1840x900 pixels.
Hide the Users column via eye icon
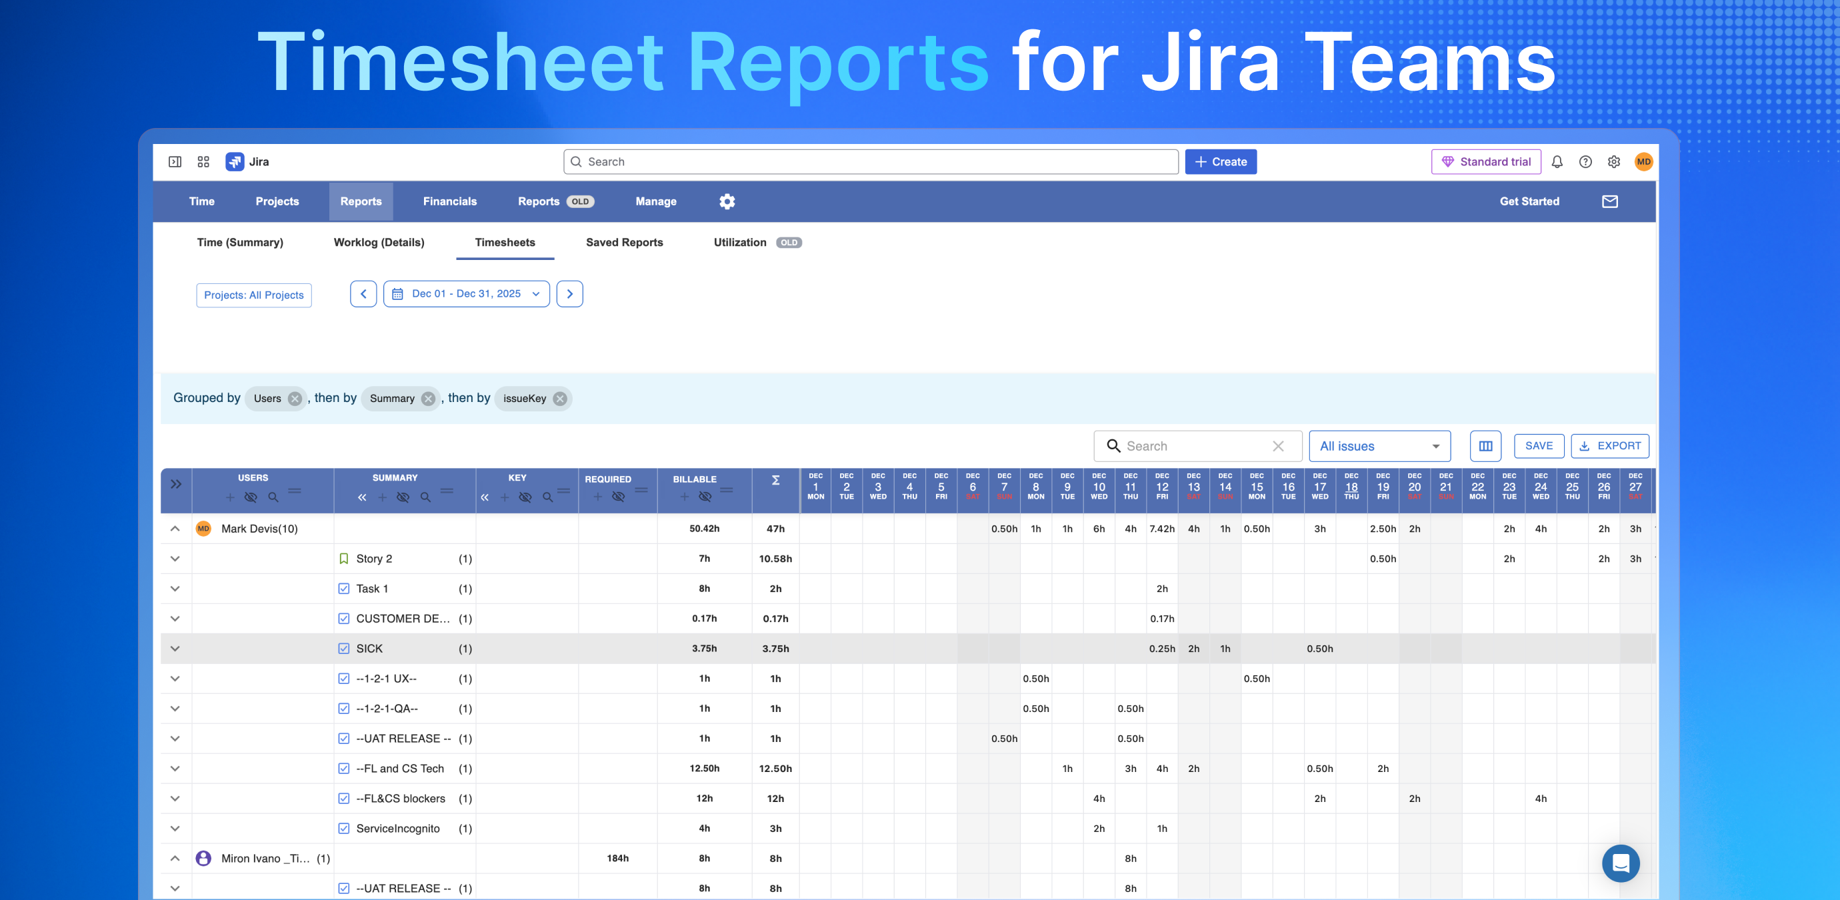tap(251, 497)
